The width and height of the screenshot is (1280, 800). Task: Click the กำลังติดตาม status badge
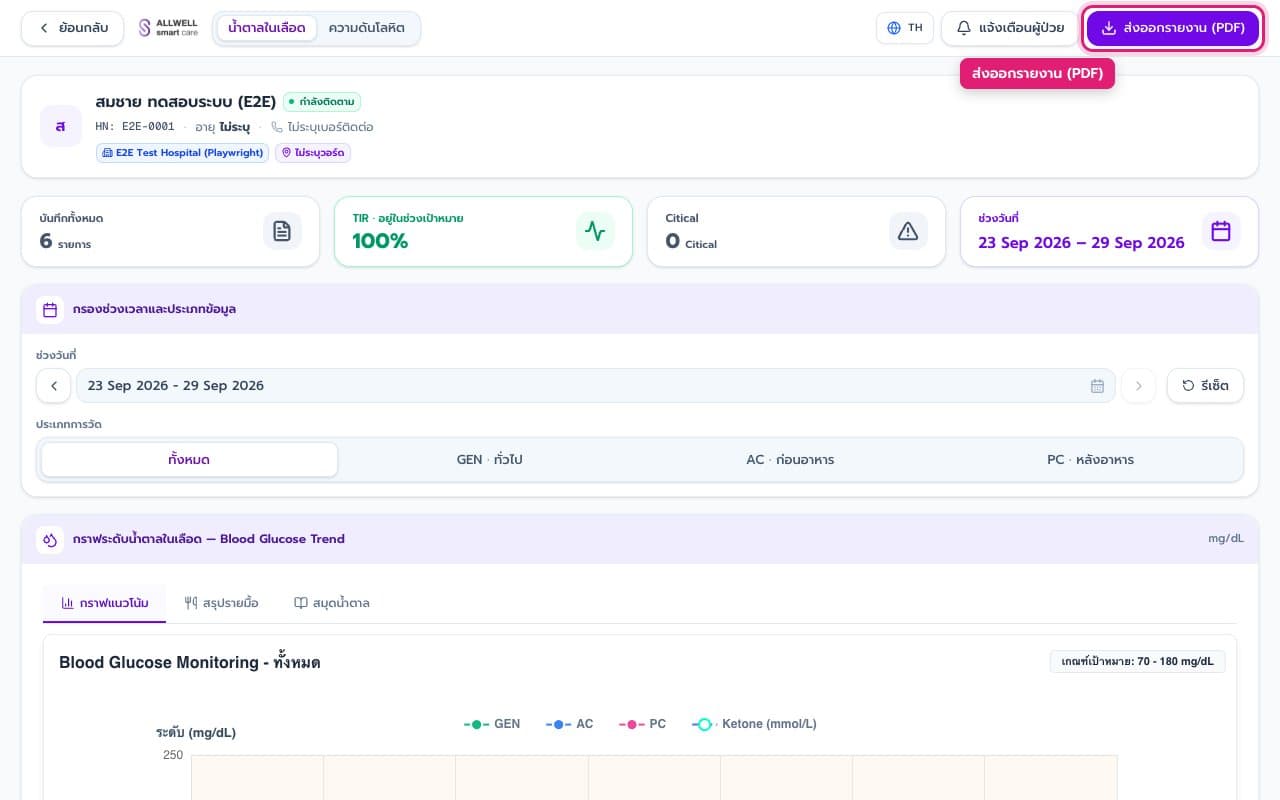(322, 101)
